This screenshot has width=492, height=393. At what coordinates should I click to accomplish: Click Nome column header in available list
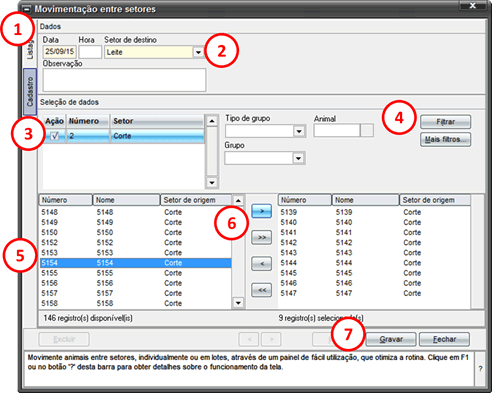coord(126,200)
